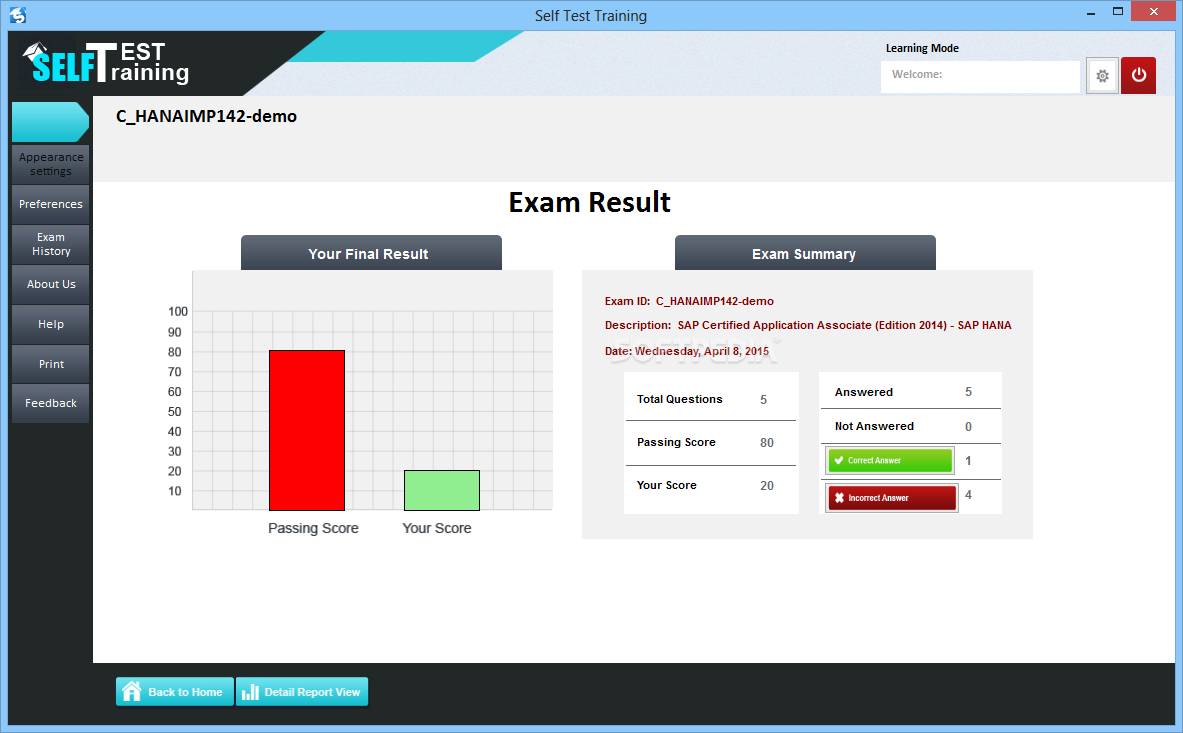Click the Passing Score 80 row
The width and height of the screenshot is (1183, 733).
coord(710,443)
